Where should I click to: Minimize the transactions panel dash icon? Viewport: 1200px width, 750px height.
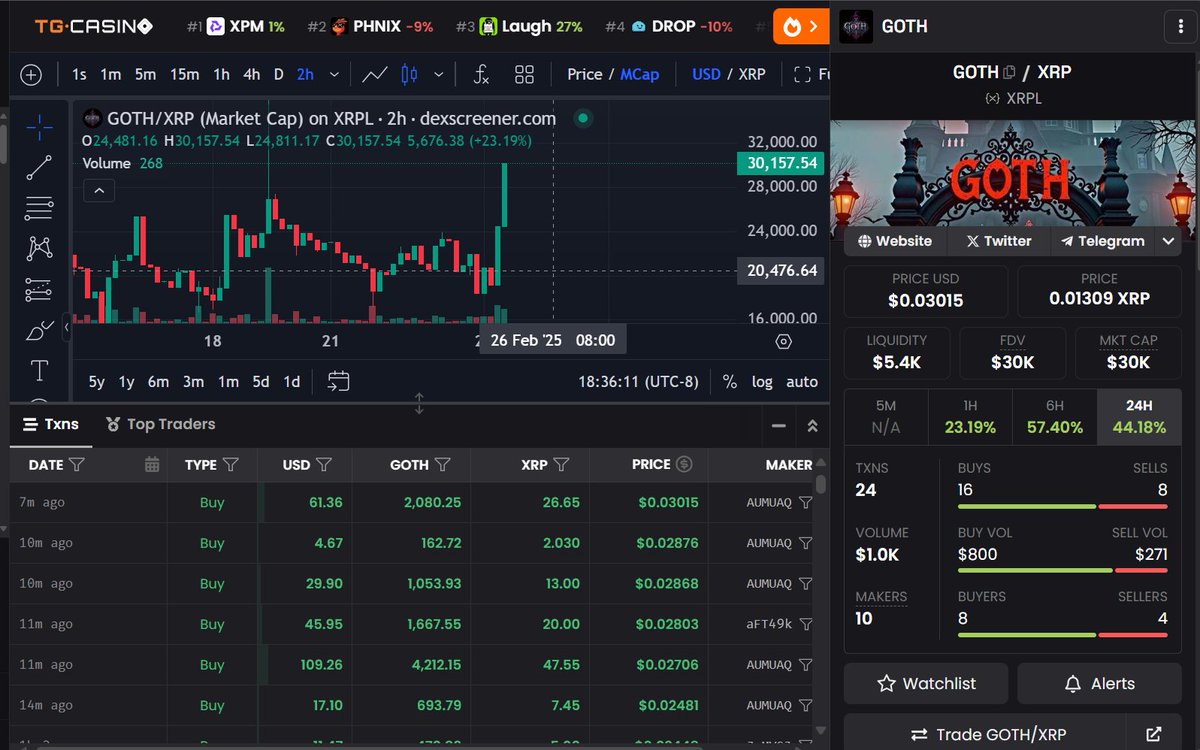779,426
